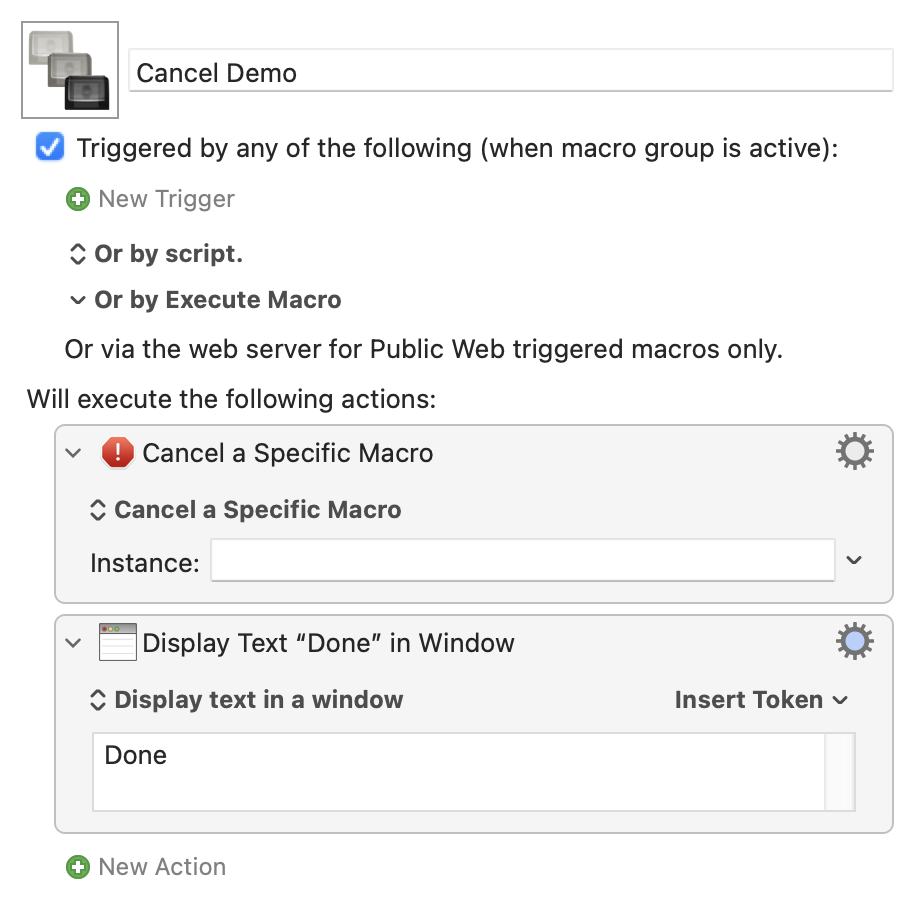The width and height of the screenshot is (914, 900).
Task: Open gear menu for Cancel a Specific Macro
Action: [855, 451]
